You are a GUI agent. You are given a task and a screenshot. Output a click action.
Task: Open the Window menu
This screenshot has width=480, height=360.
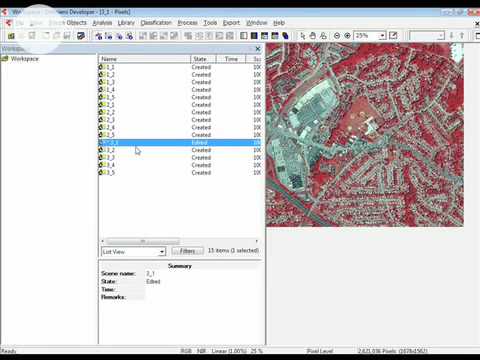(x=257, y=23)
